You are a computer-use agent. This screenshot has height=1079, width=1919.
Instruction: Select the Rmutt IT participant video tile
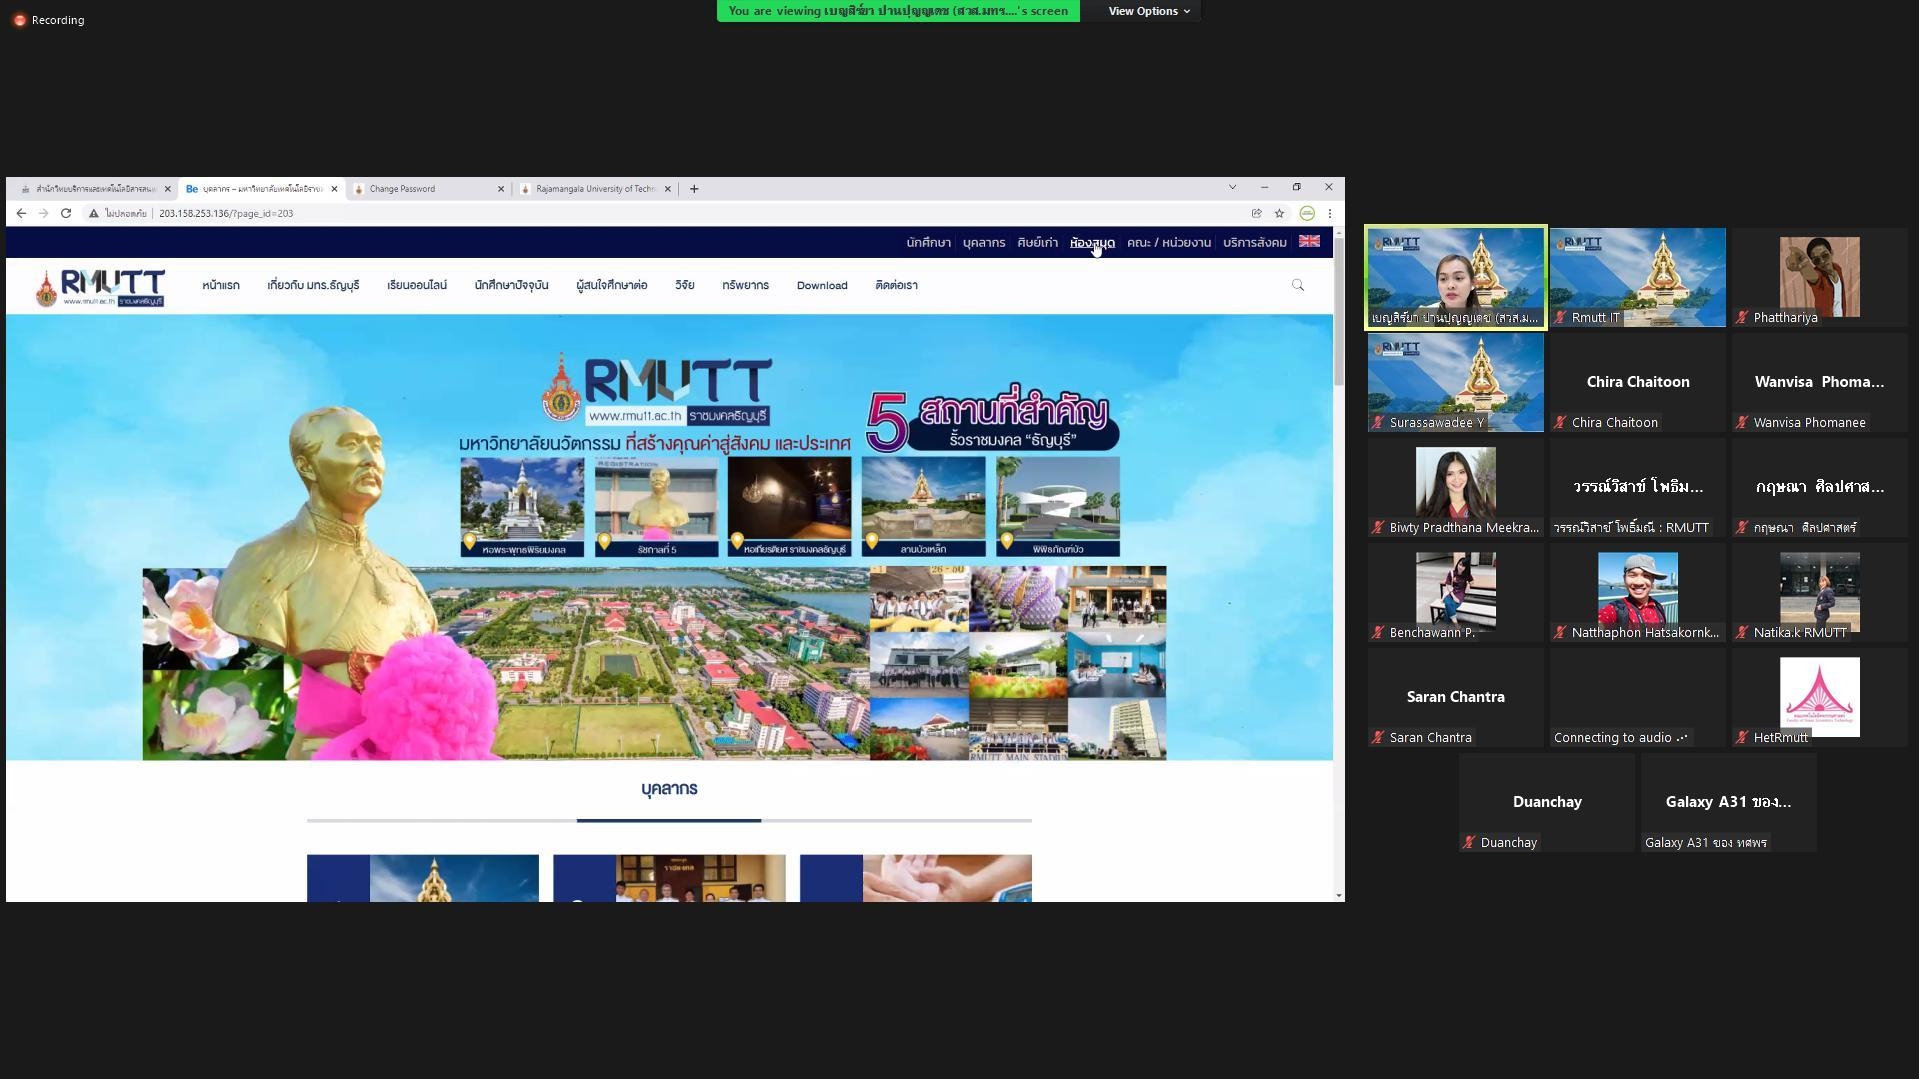[1638, 277]
